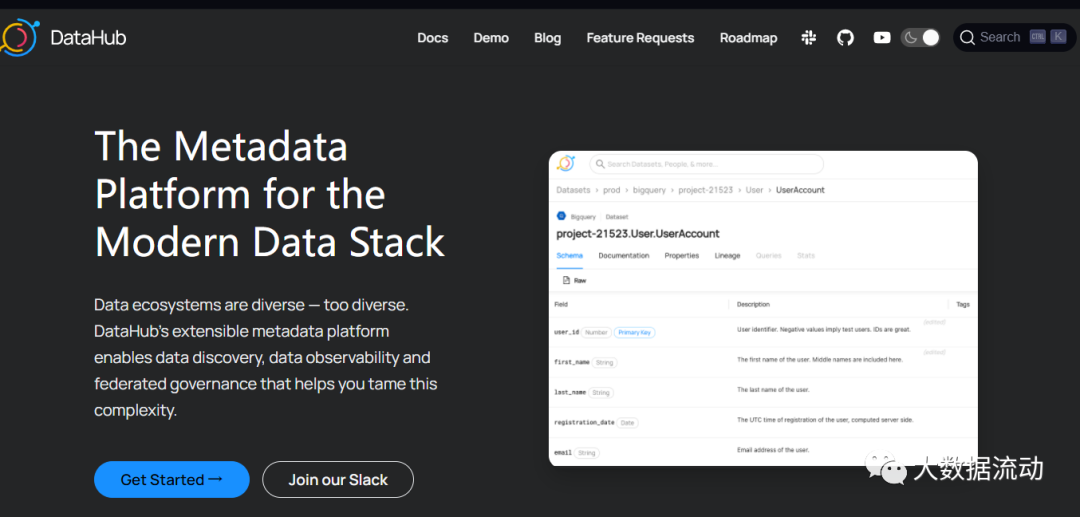Open the Slack icon in navbar
Viewport: 1080px width, 517px height.
(x=809, y=38)
